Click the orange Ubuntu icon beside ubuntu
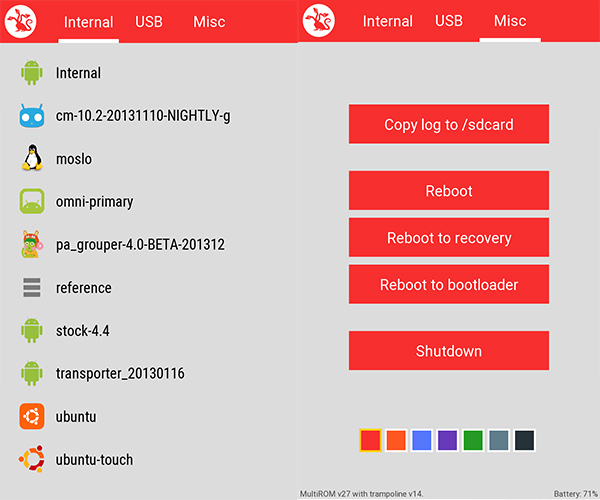This screenshot has width=600, height=500. (32, 416)
